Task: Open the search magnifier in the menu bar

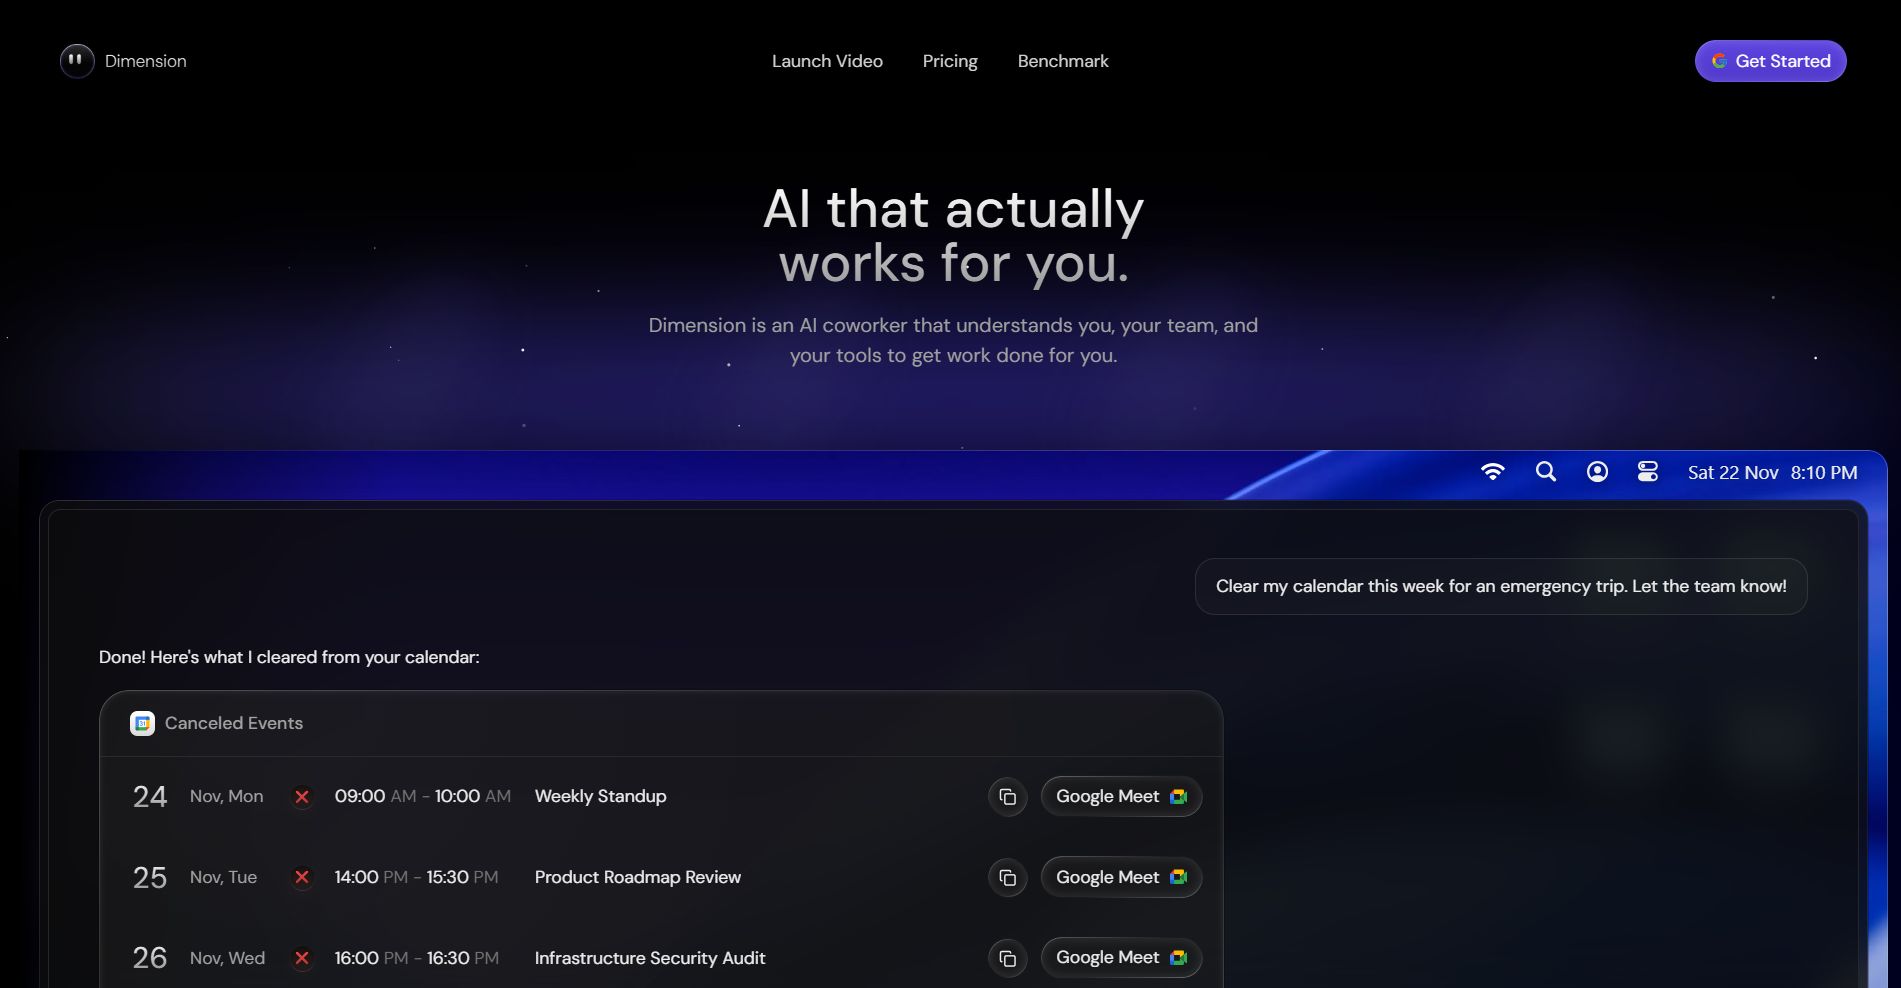Action: tap(1546, 472)
